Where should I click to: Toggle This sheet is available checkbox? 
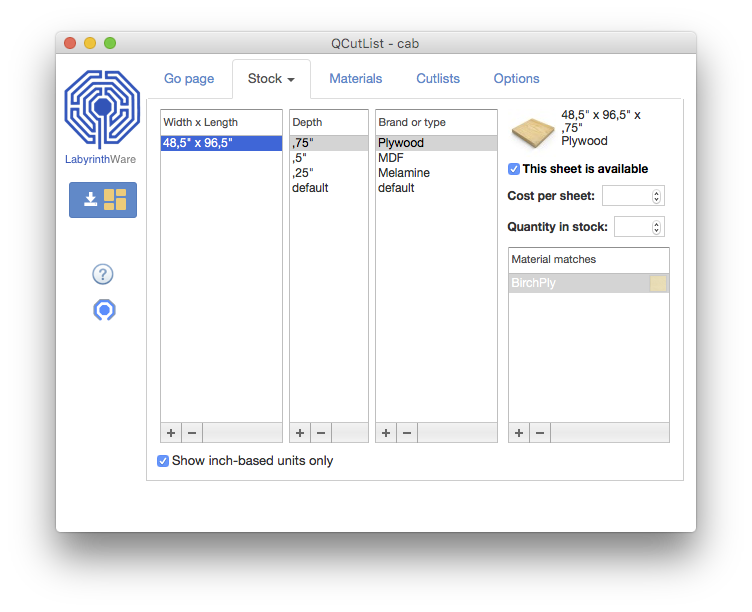(x=514, y=169)
